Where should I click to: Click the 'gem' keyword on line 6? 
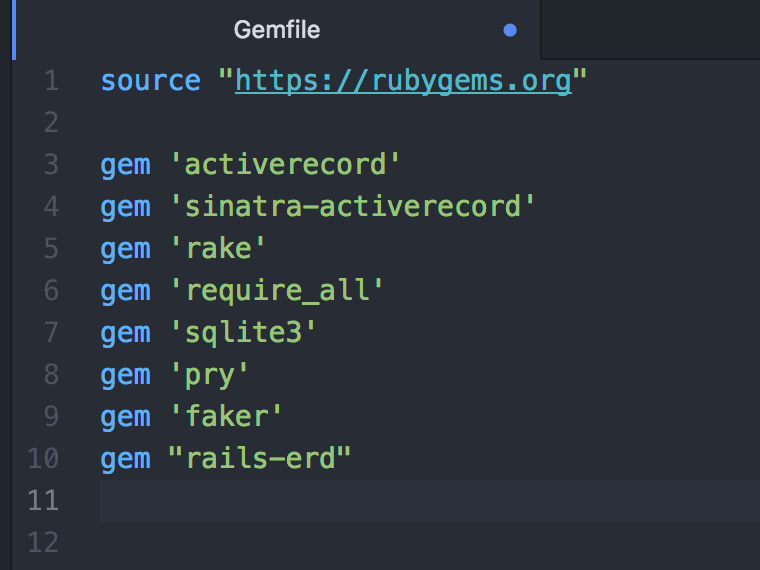(126, 293)
